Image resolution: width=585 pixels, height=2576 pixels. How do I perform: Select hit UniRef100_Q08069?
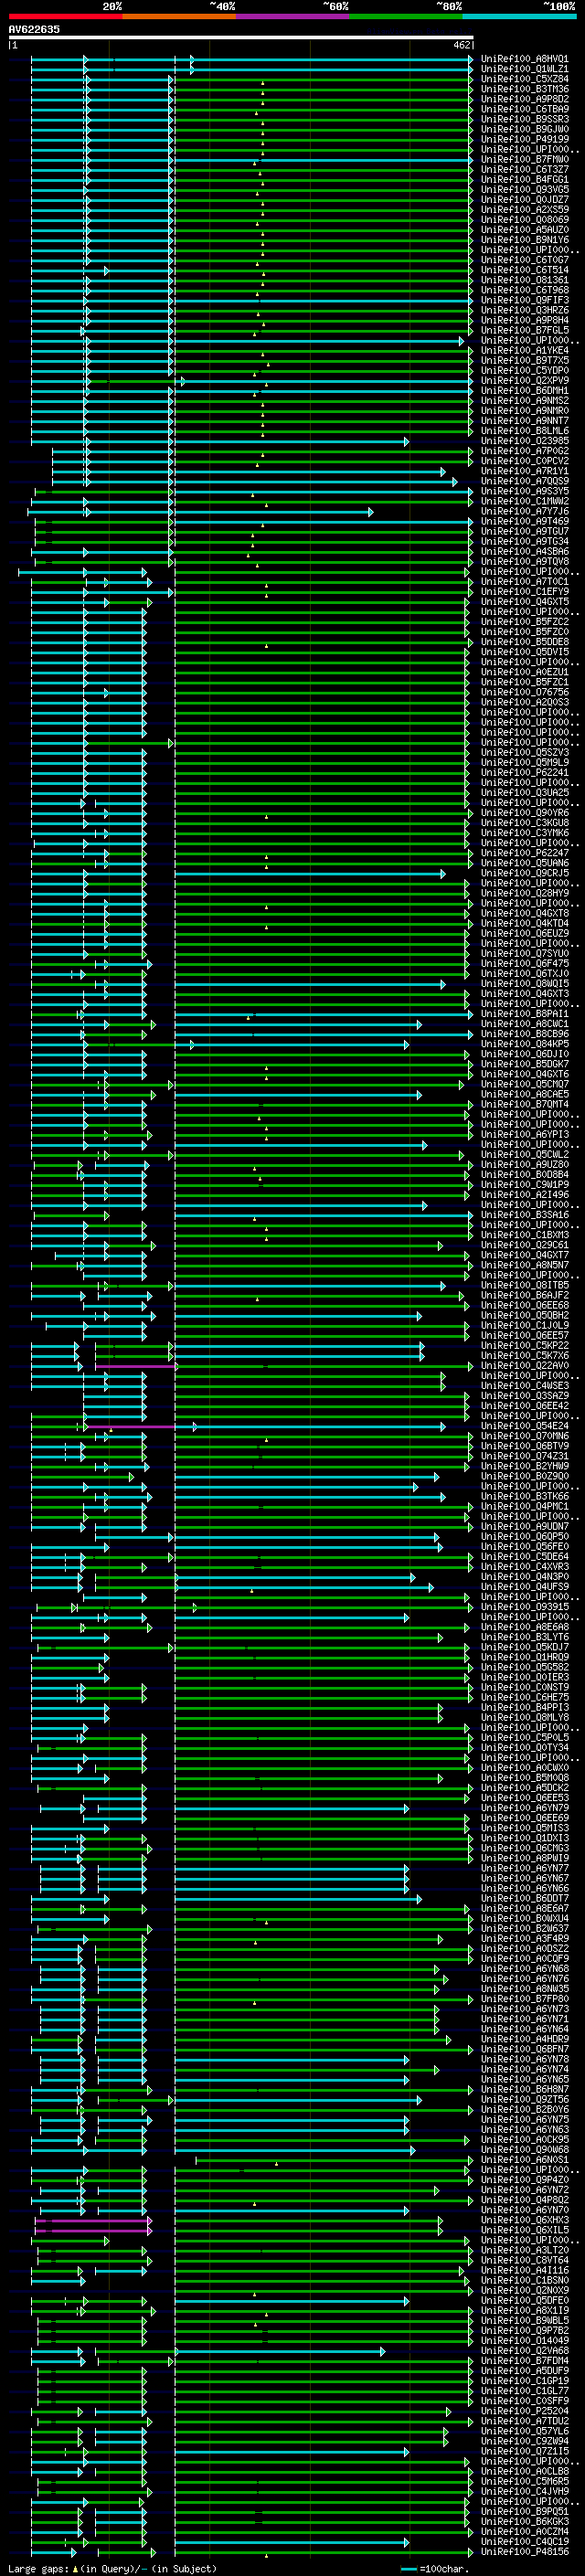[x=525, y=220]
